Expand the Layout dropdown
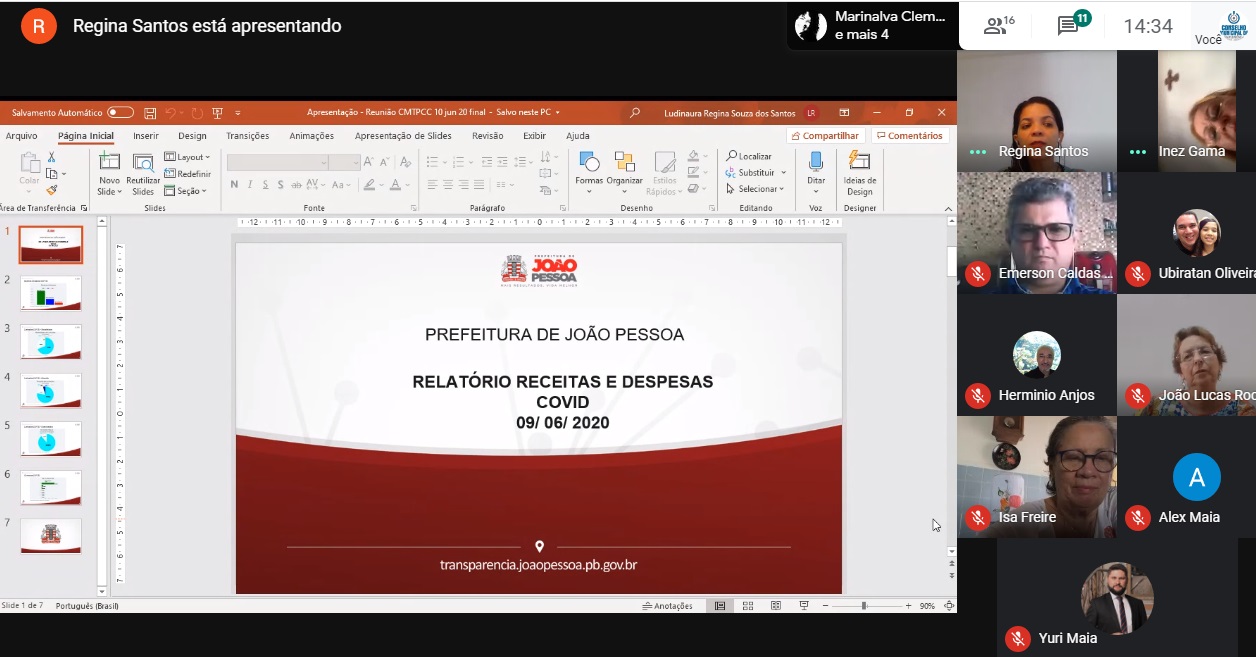Screen dimensions: 1256x657 click(x=188, y=157)
